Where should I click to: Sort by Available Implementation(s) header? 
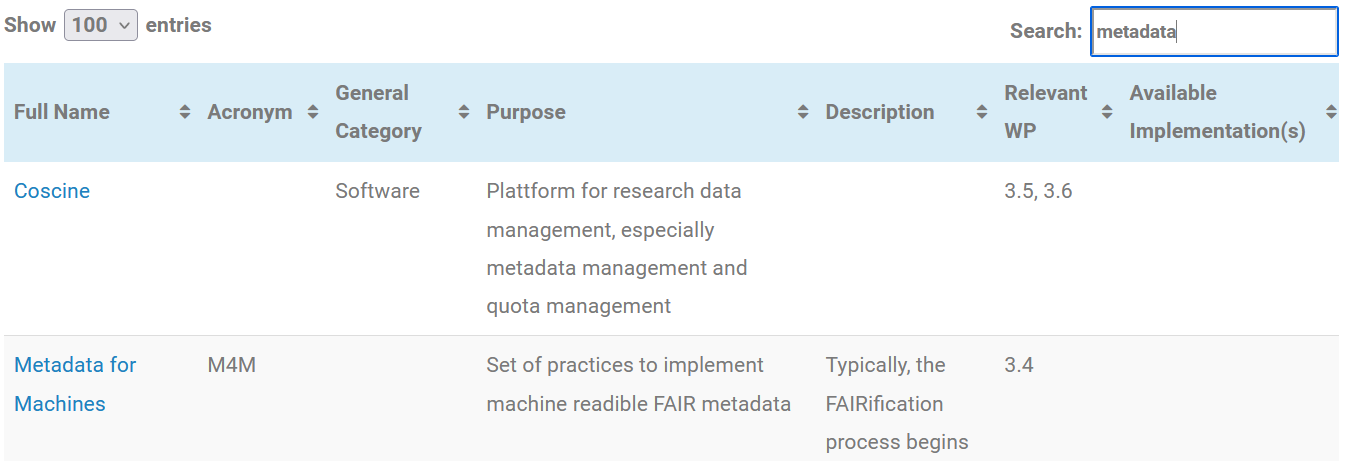1217,112
